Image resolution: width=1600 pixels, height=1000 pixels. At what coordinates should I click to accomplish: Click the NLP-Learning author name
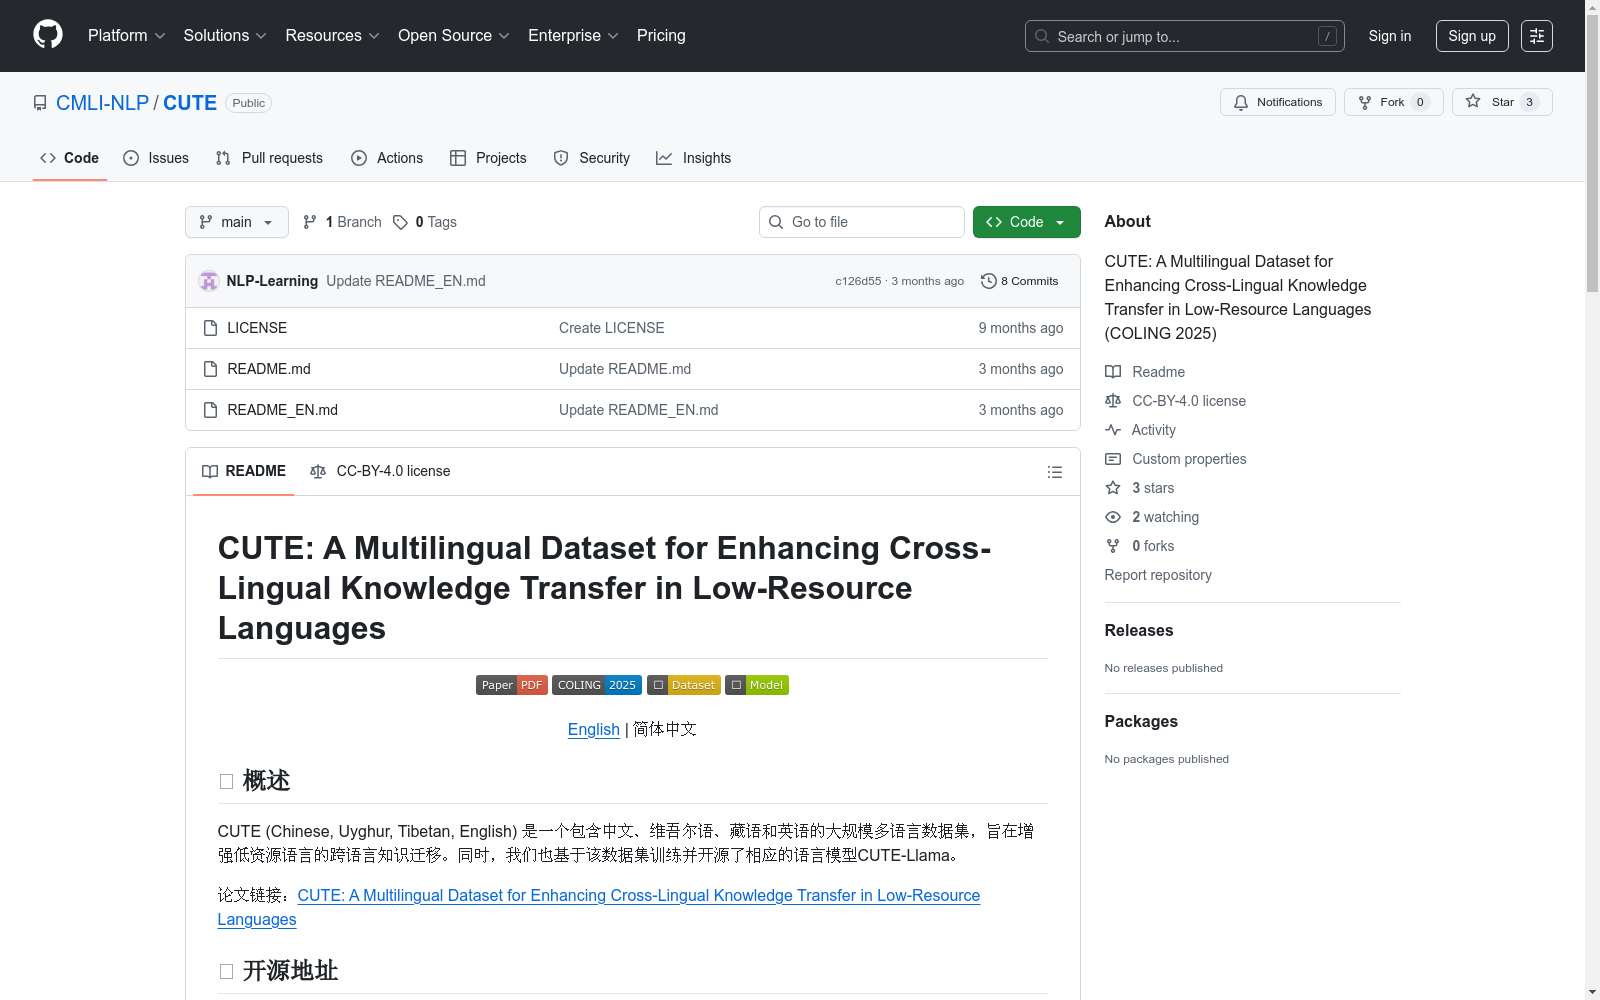272,281
